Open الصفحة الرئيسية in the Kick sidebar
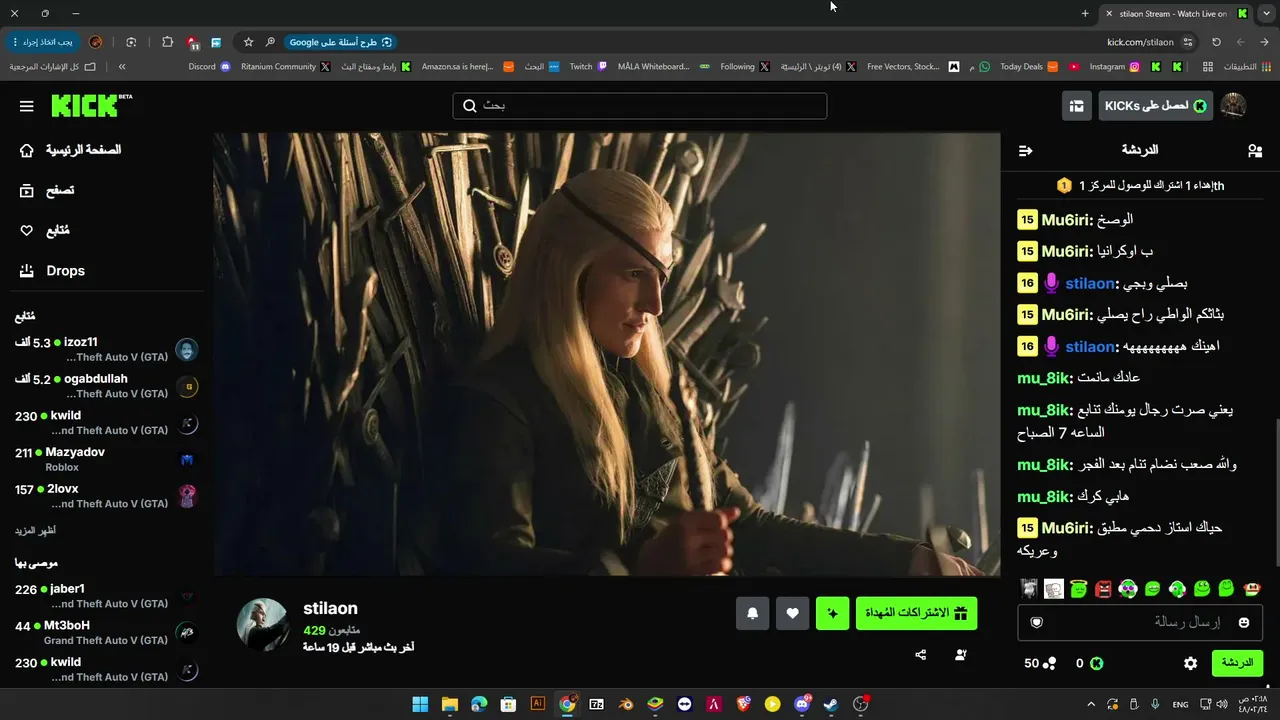This screenshot has width=1280, height=720. click(70, 150)
